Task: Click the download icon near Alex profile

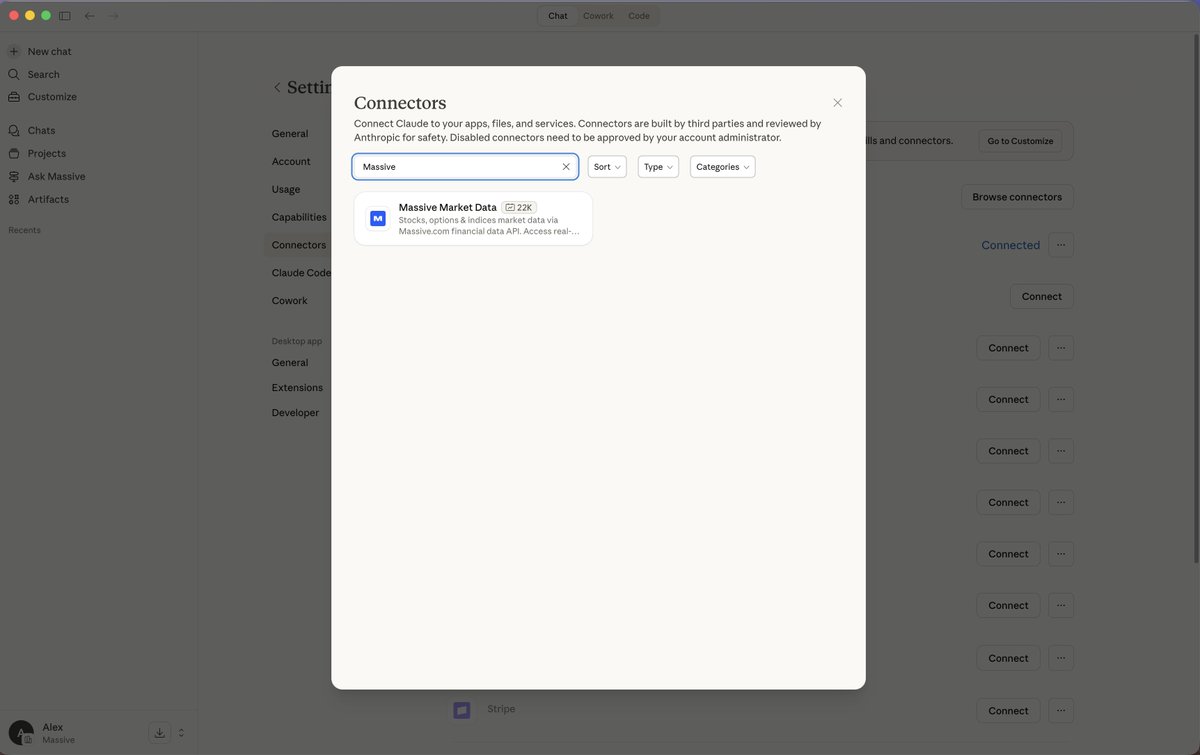Action: (x=160, y=733)
